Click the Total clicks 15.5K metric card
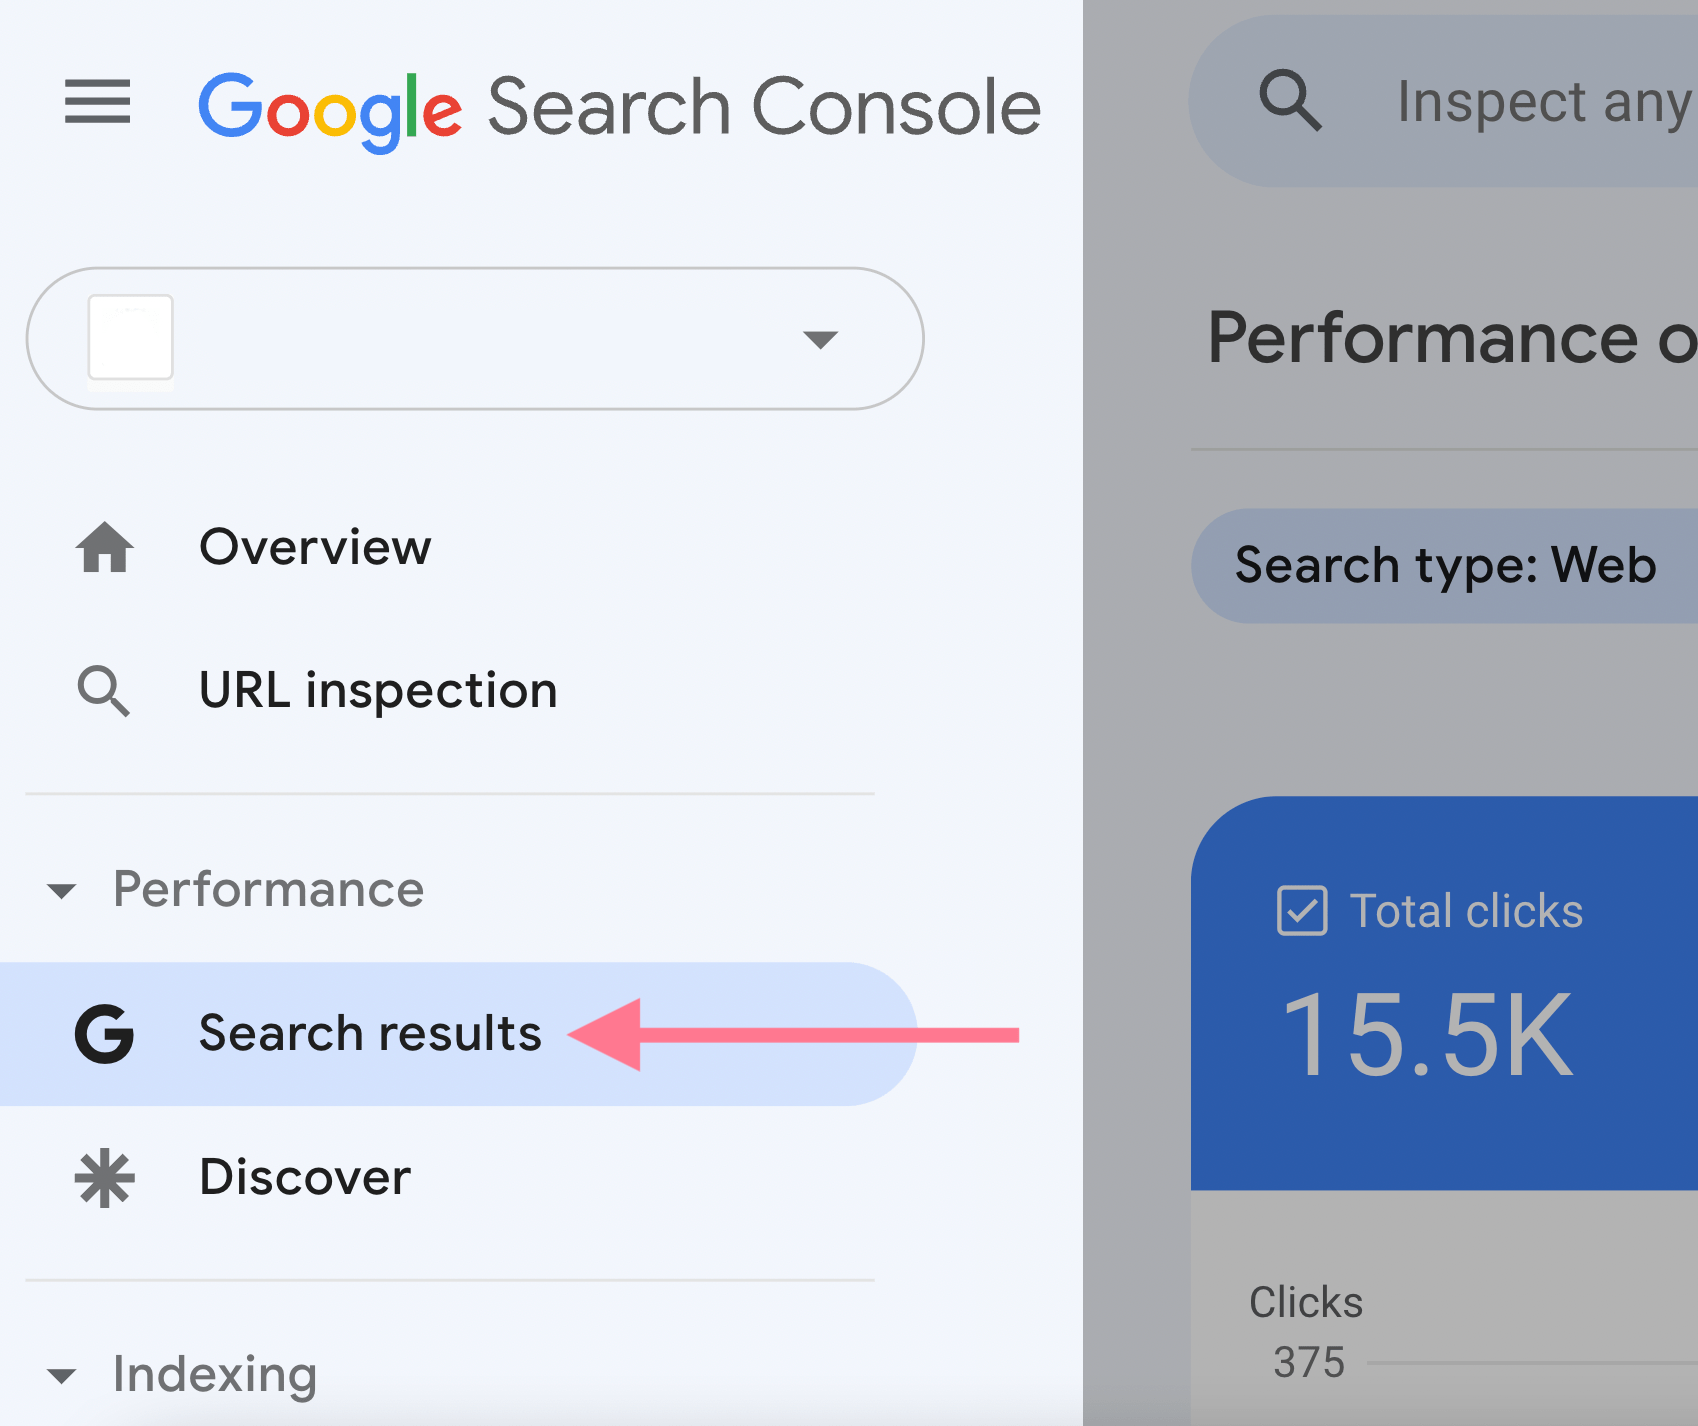Image resolution: width=1698 pixels, height=1426 pixels. pyautogui.click(x=1445, y=993)
